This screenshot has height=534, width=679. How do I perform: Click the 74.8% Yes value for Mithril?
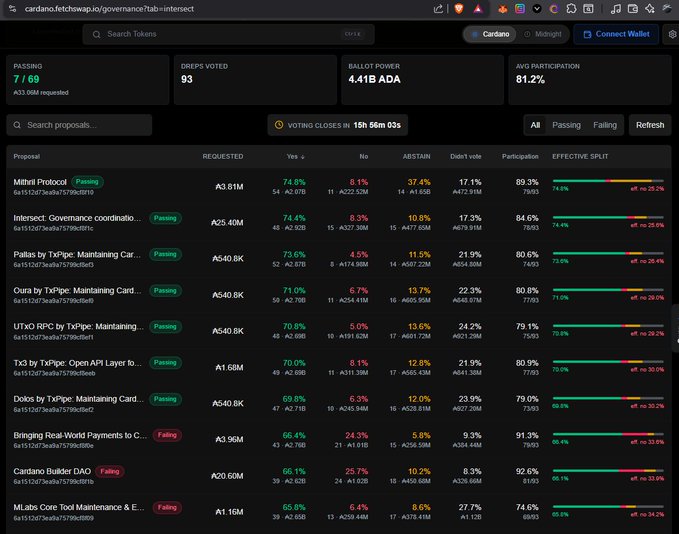[294, 182]
